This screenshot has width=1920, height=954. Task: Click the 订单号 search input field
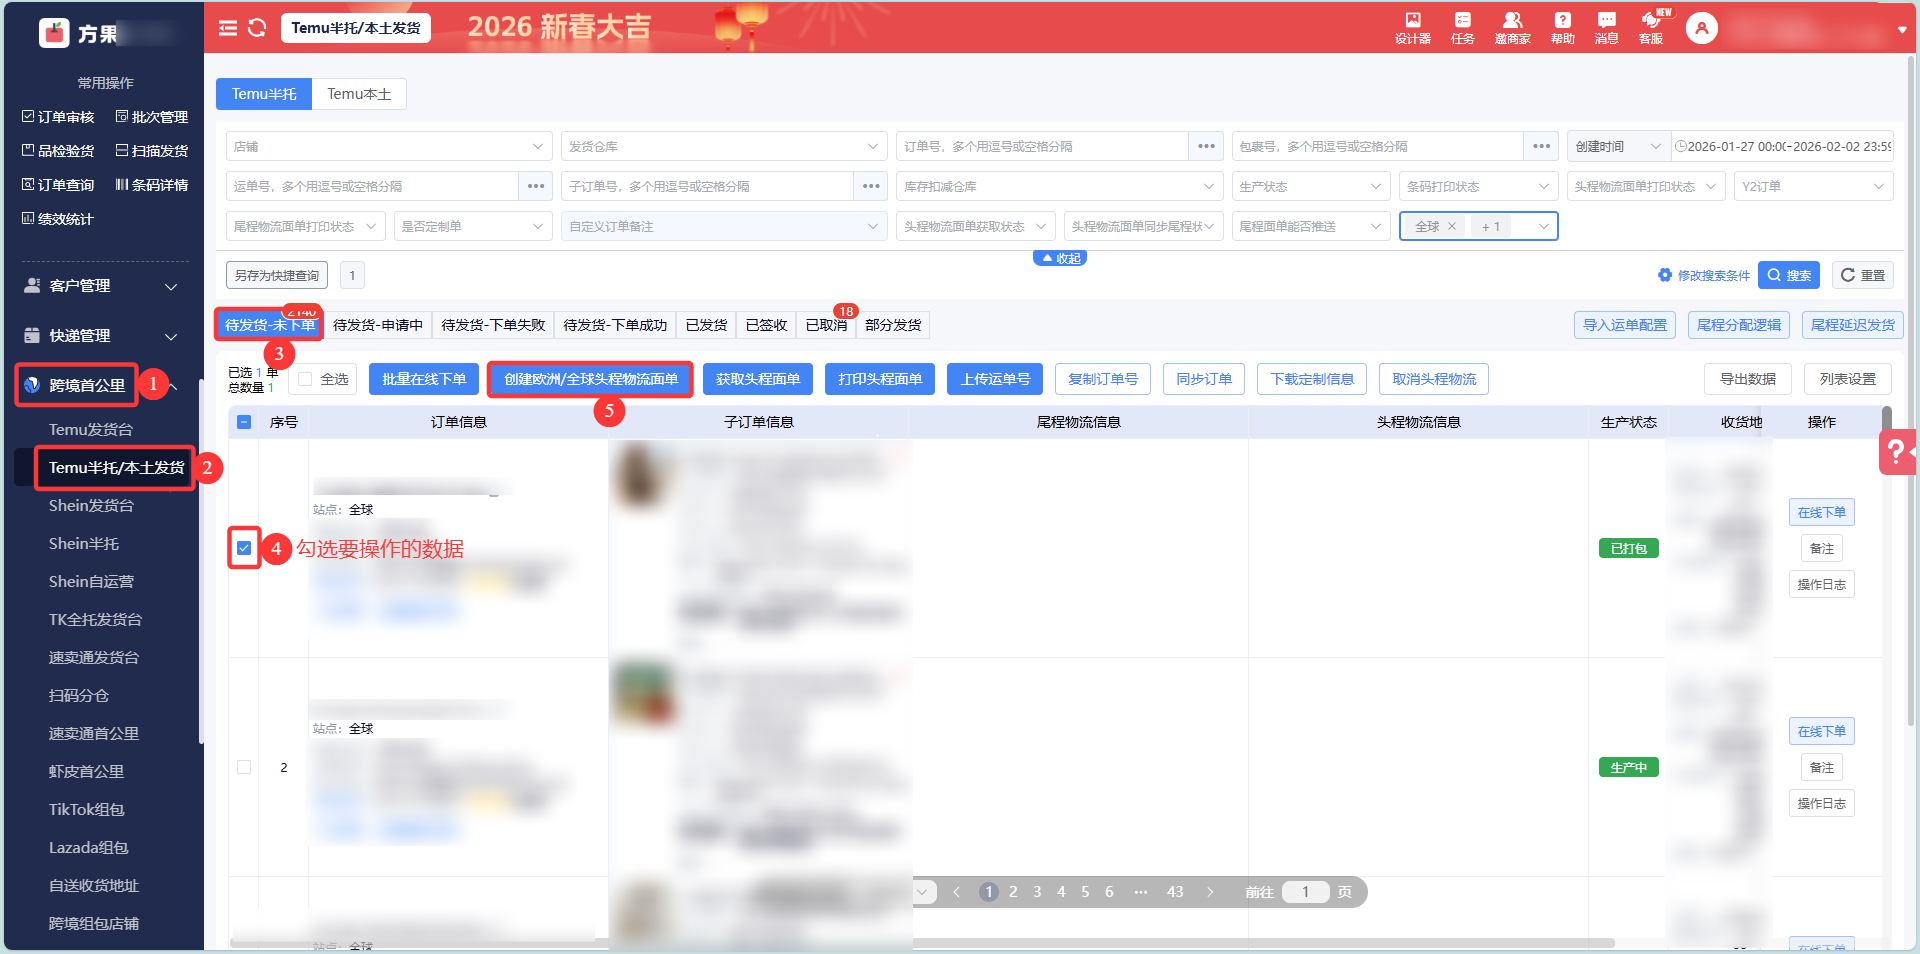tap(1042, 146)
